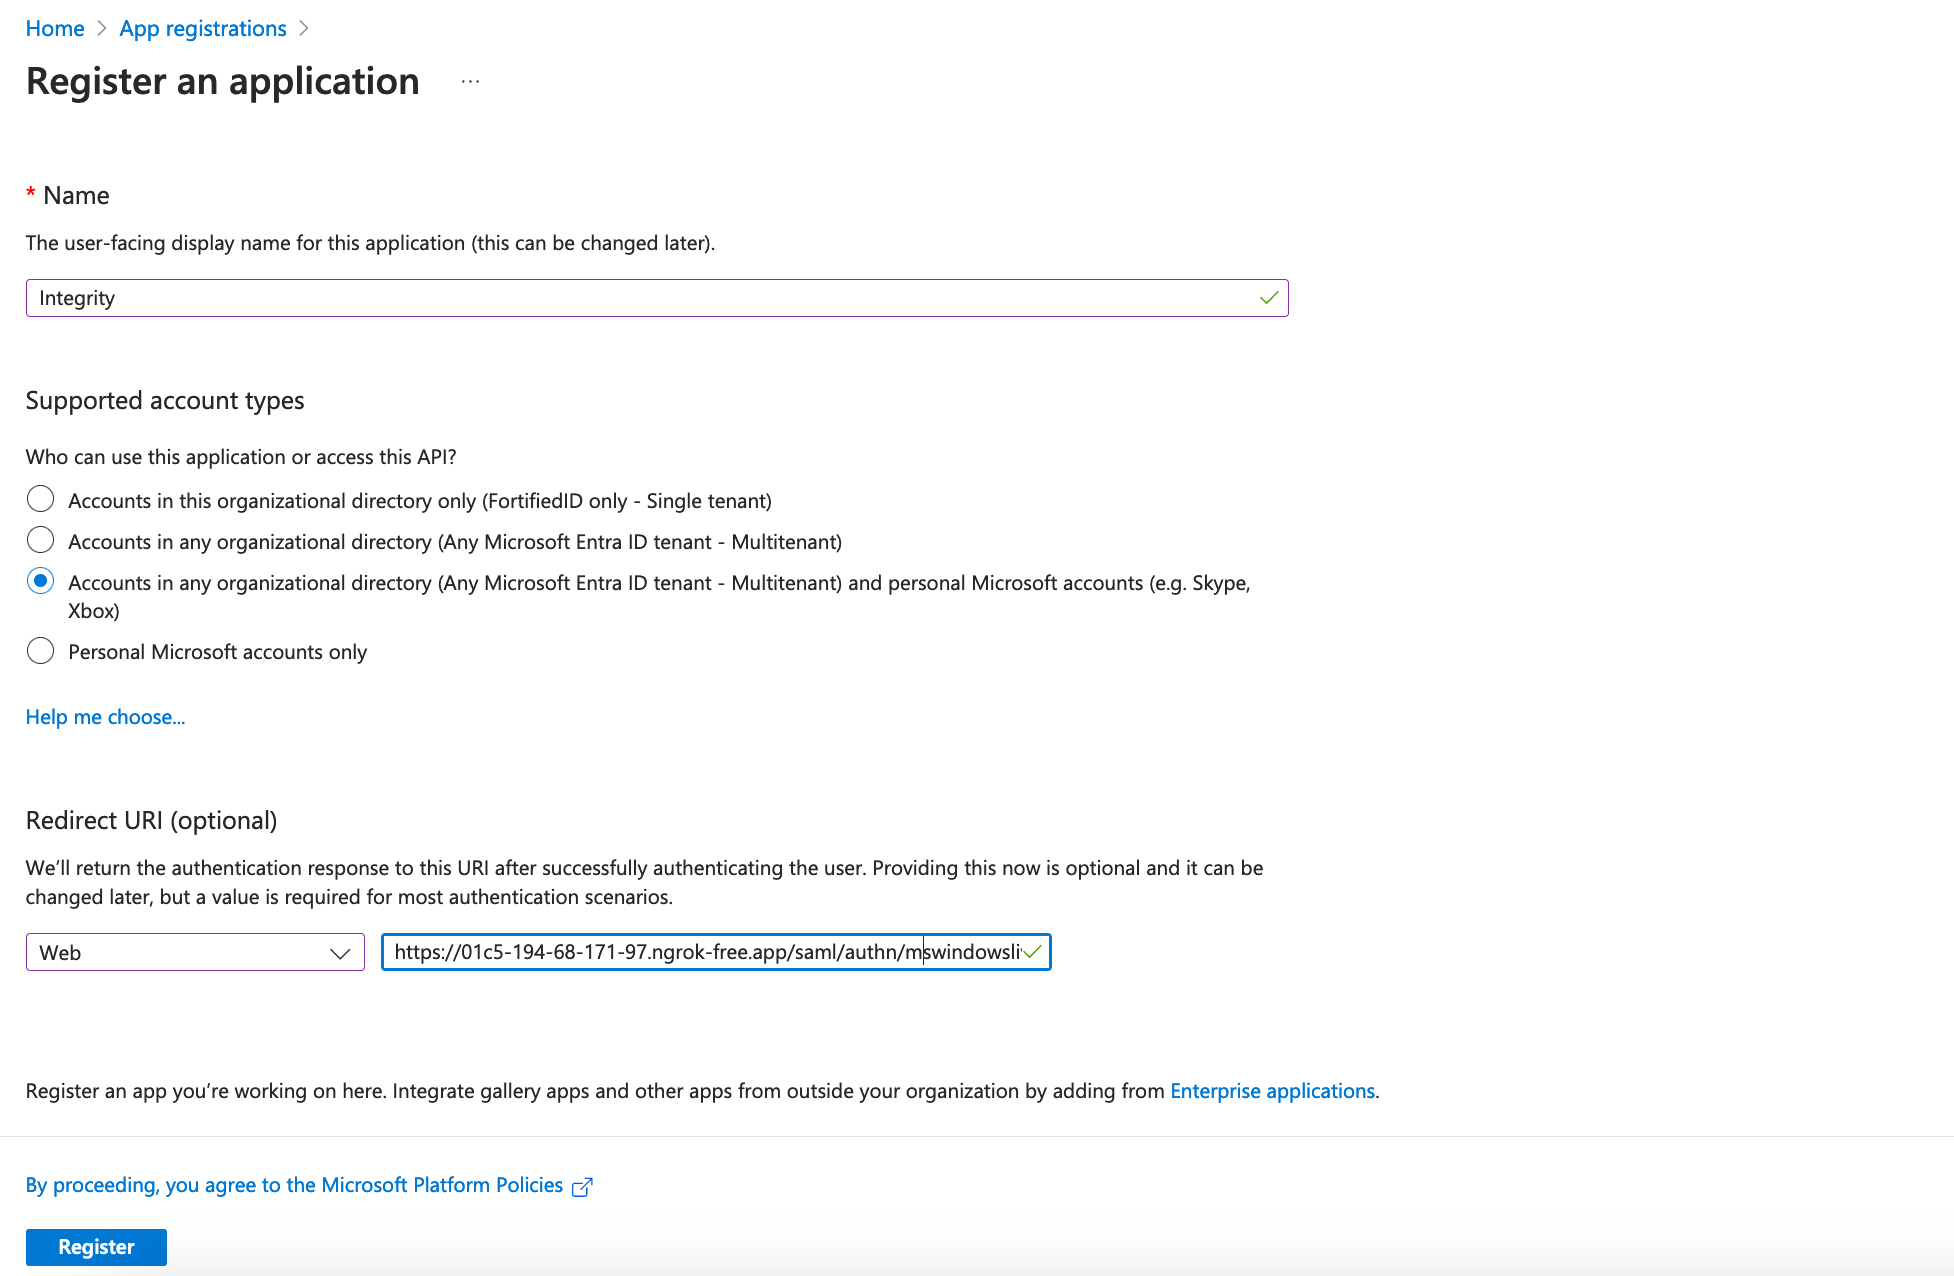Click the chevron after App registrations breadcrumb
The image size is (1954, 1276).
tap(304, 29)
